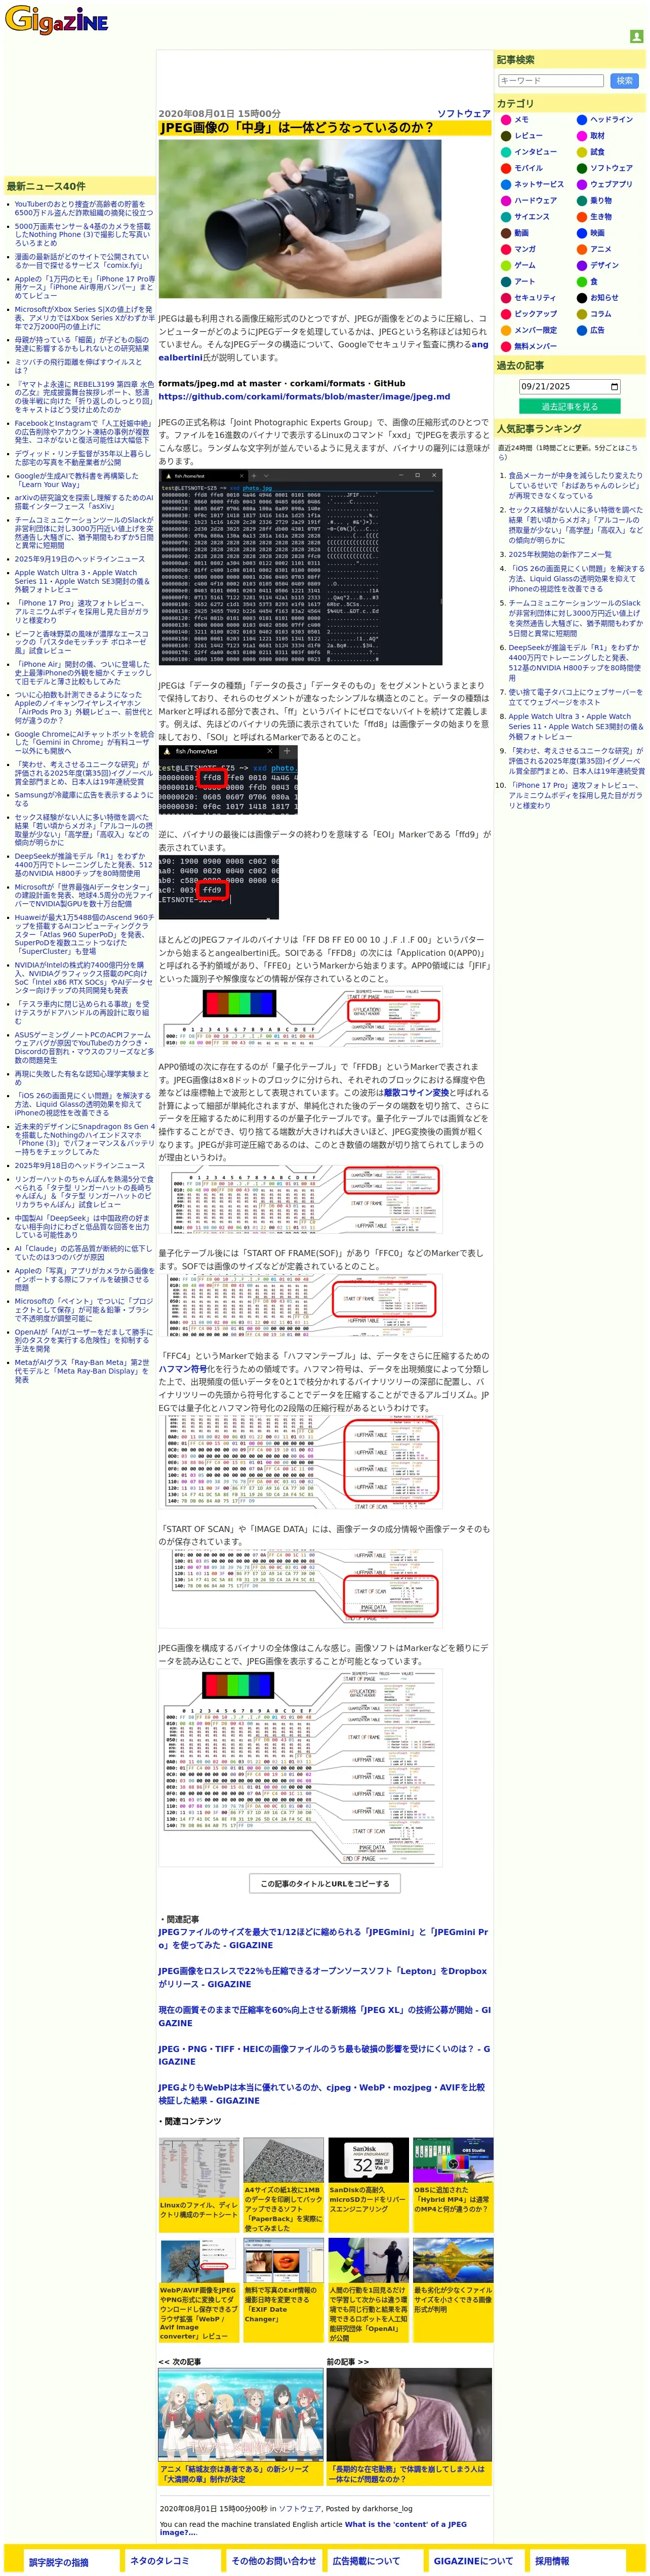Click the orange-red dot beside 生き物
This screenshot has width=650, height=2576.
(x=581, y=217)
